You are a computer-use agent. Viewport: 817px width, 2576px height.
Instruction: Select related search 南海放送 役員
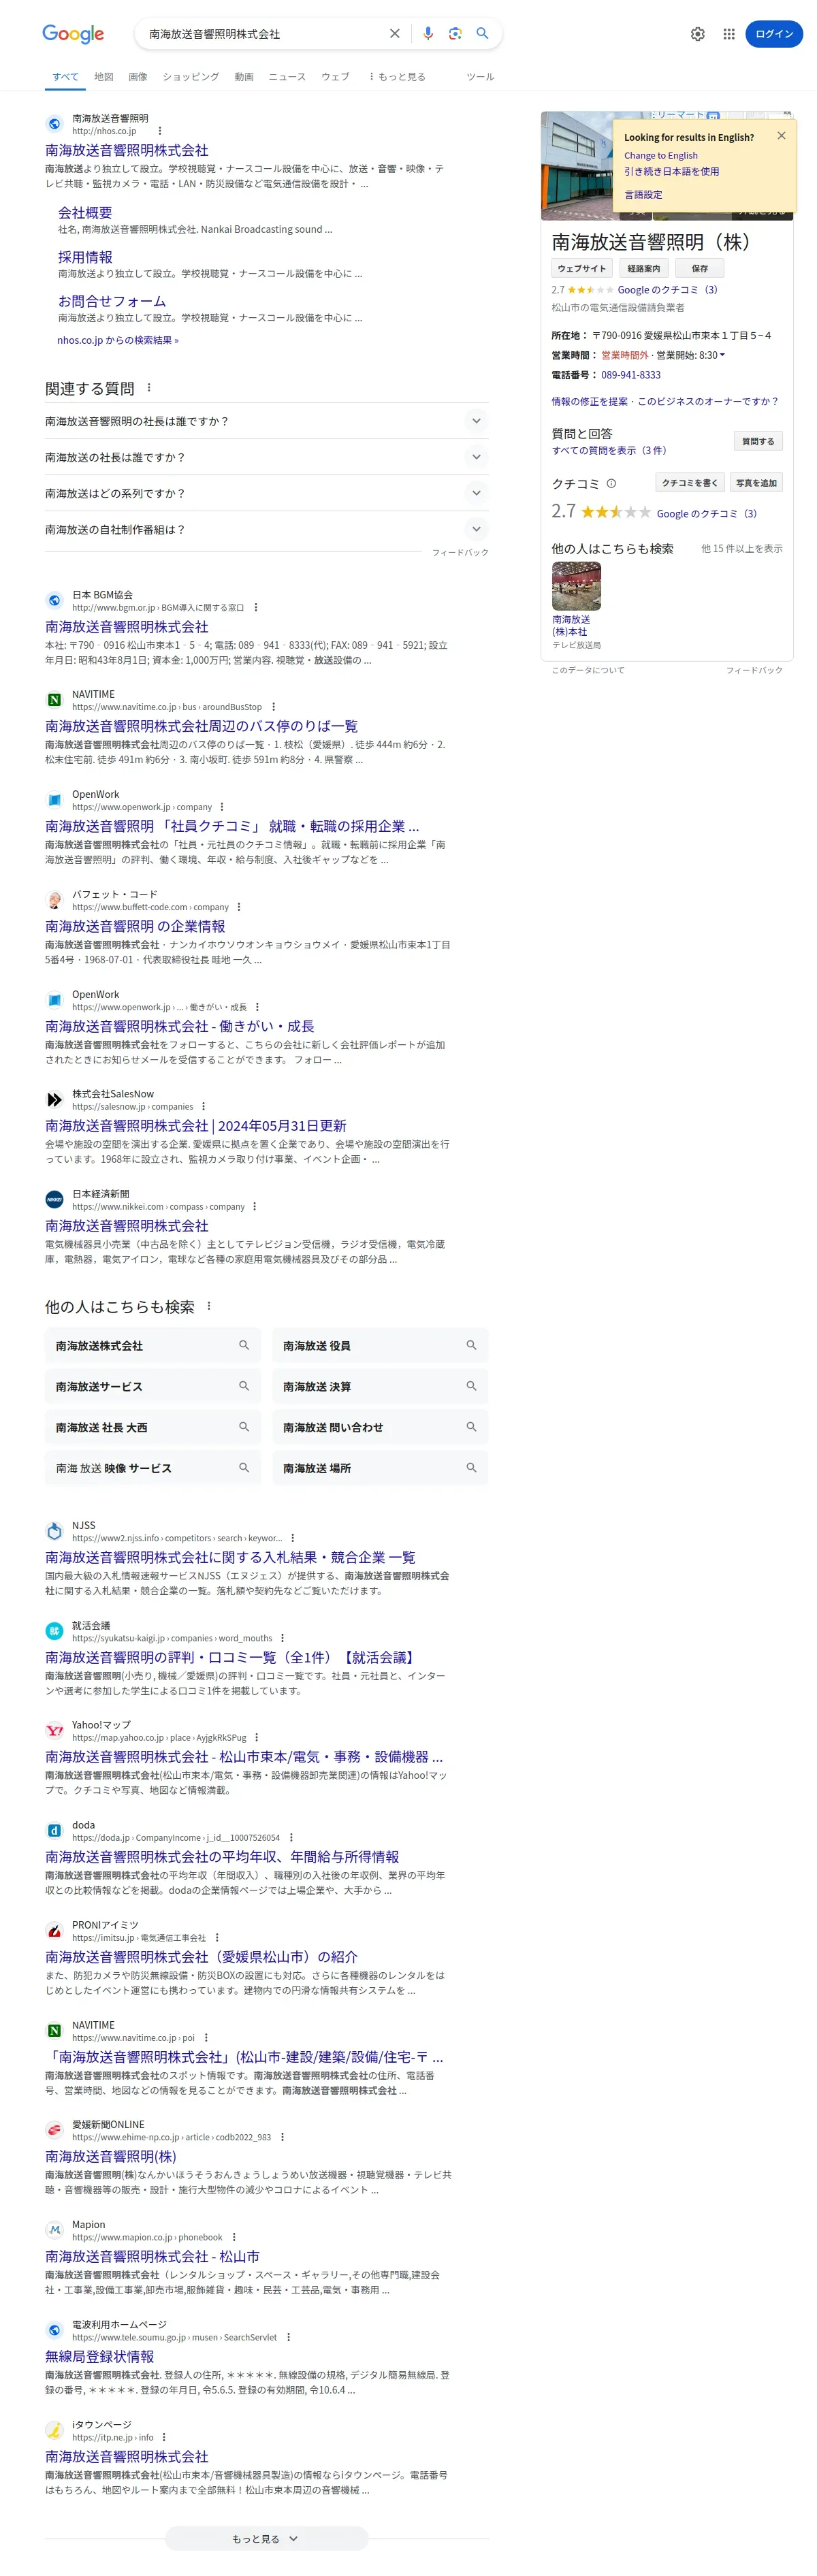380,1346
